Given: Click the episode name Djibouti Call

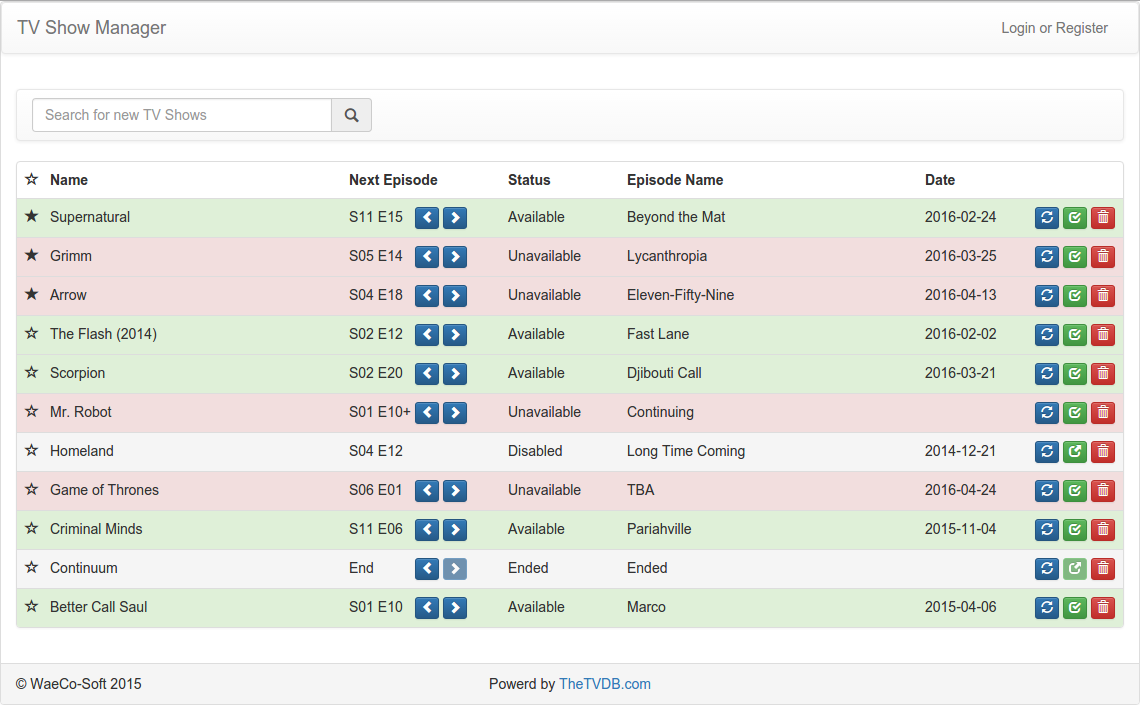Looking at the screenshot, I should (x=665, y=373).
